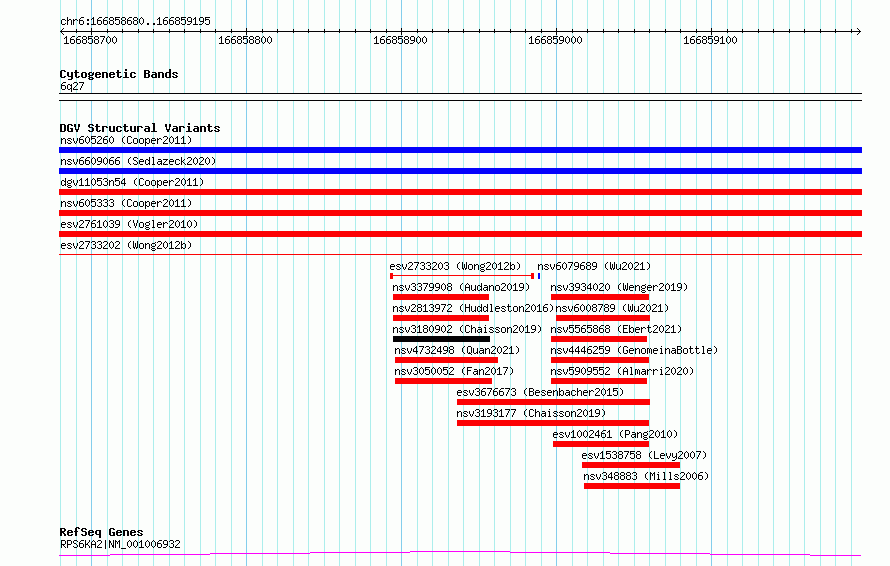Select the blue bar under nsv6609066
Screen dimensions: 890x566
tap(460, 171)
